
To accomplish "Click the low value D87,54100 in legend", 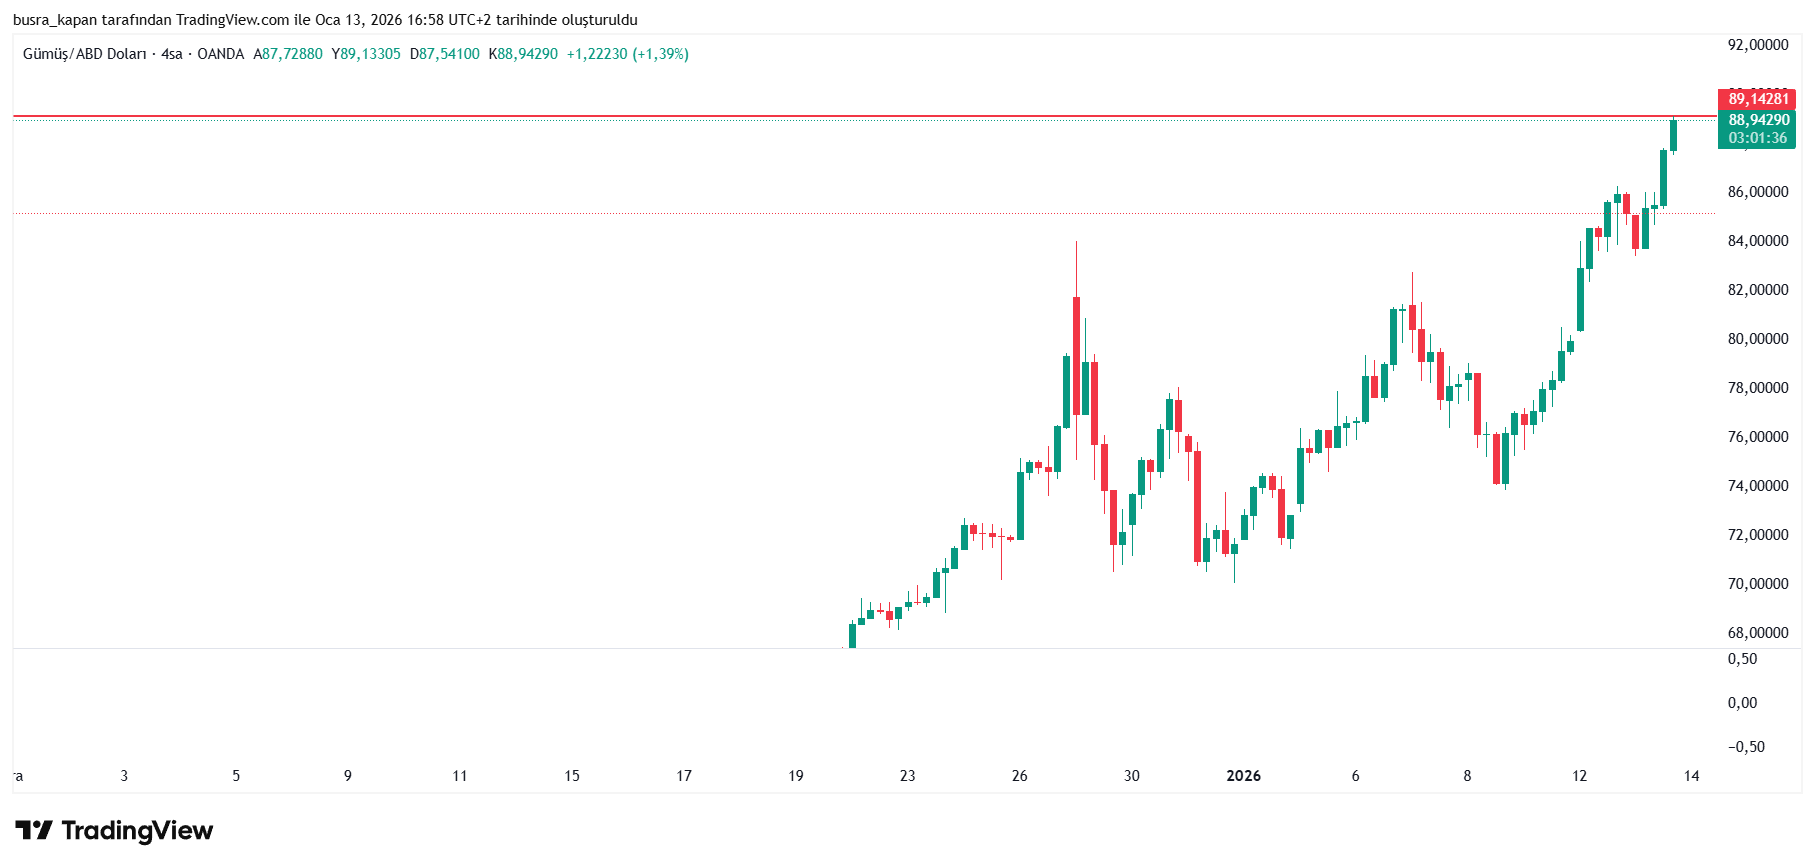I will [444, 54].
